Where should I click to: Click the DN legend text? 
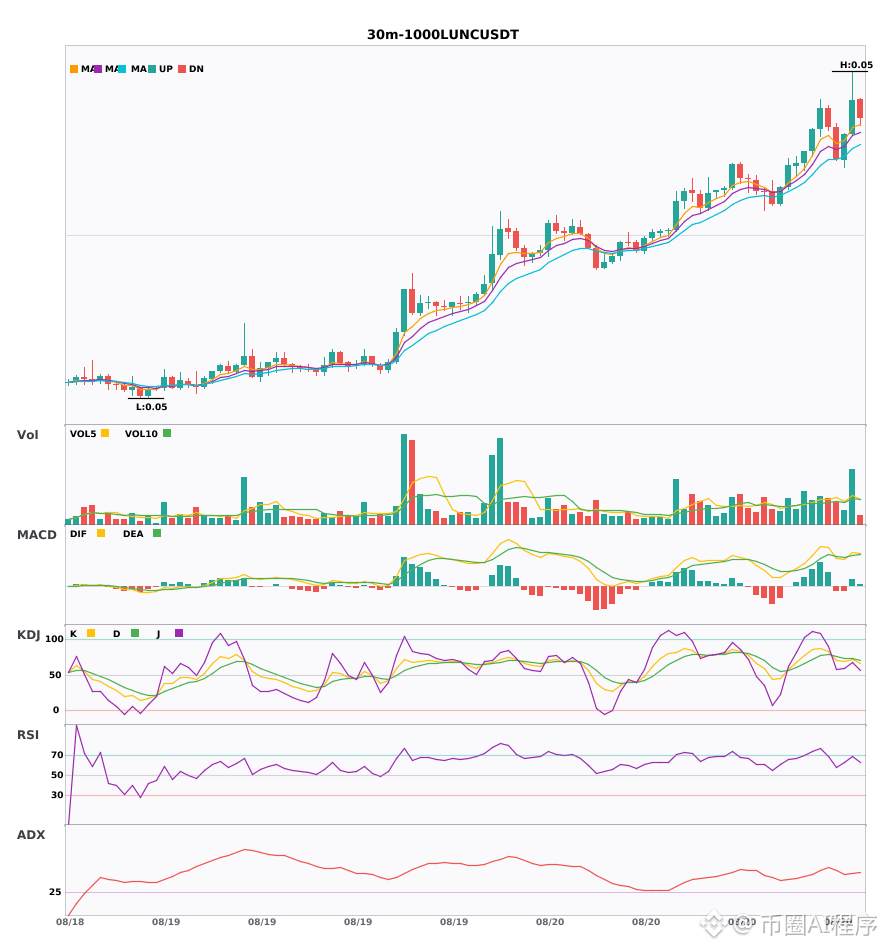pos(196,69)
